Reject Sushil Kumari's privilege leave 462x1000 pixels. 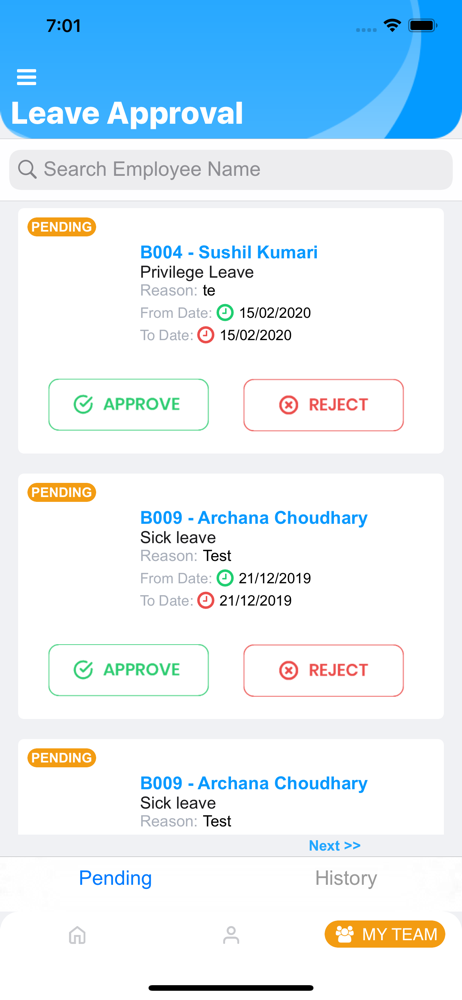[x=324, y=404]
